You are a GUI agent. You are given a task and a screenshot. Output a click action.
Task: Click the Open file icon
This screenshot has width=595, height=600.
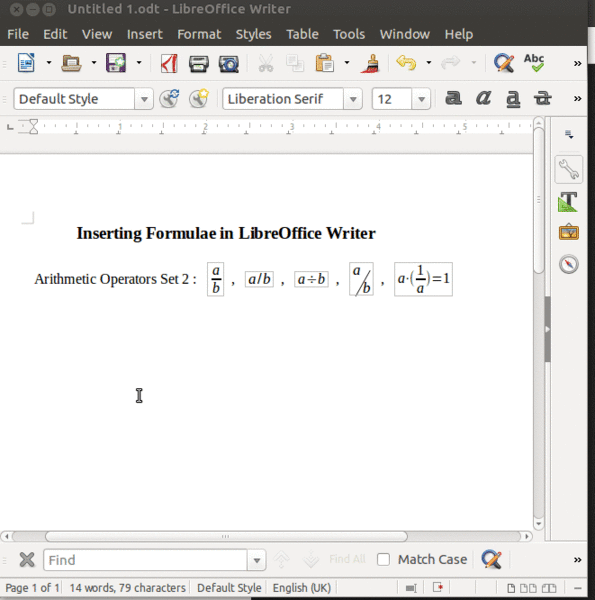pos(71,63)
